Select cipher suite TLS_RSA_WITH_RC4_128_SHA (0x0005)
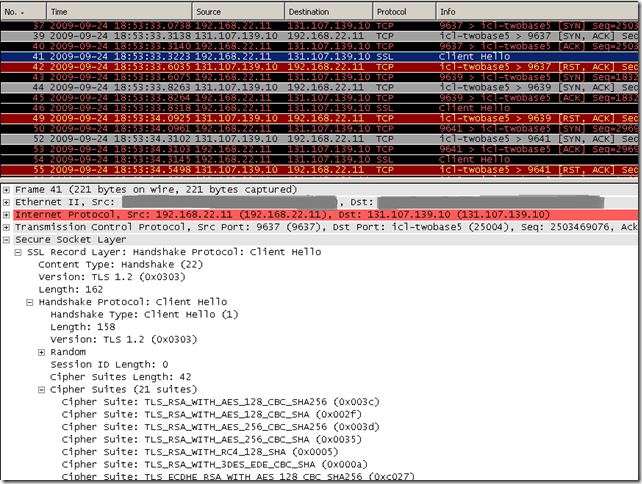Viewport: 642px width, 484px height. point(200,452)
